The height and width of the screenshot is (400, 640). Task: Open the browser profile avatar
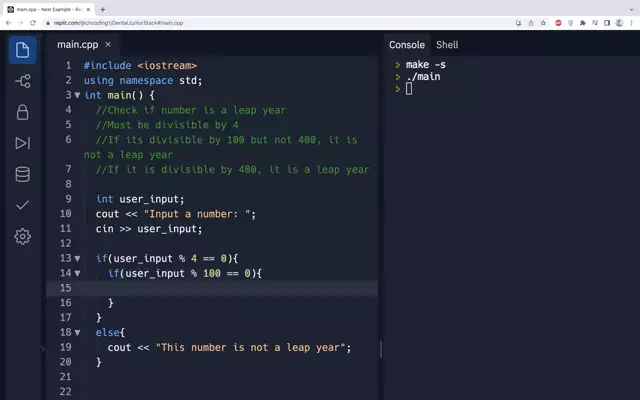(x=619, y=23)
